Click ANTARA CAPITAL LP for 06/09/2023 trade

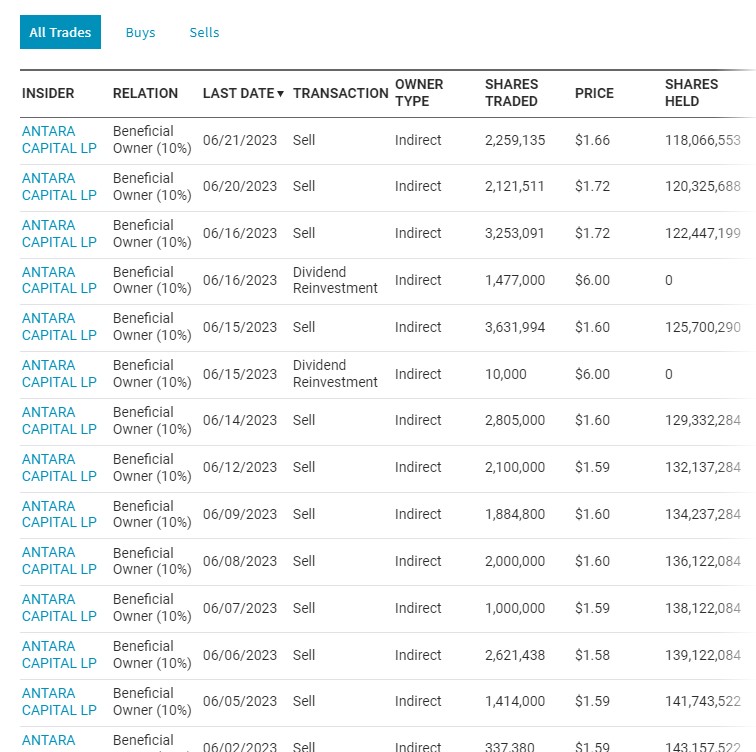(x=59, y=514)
